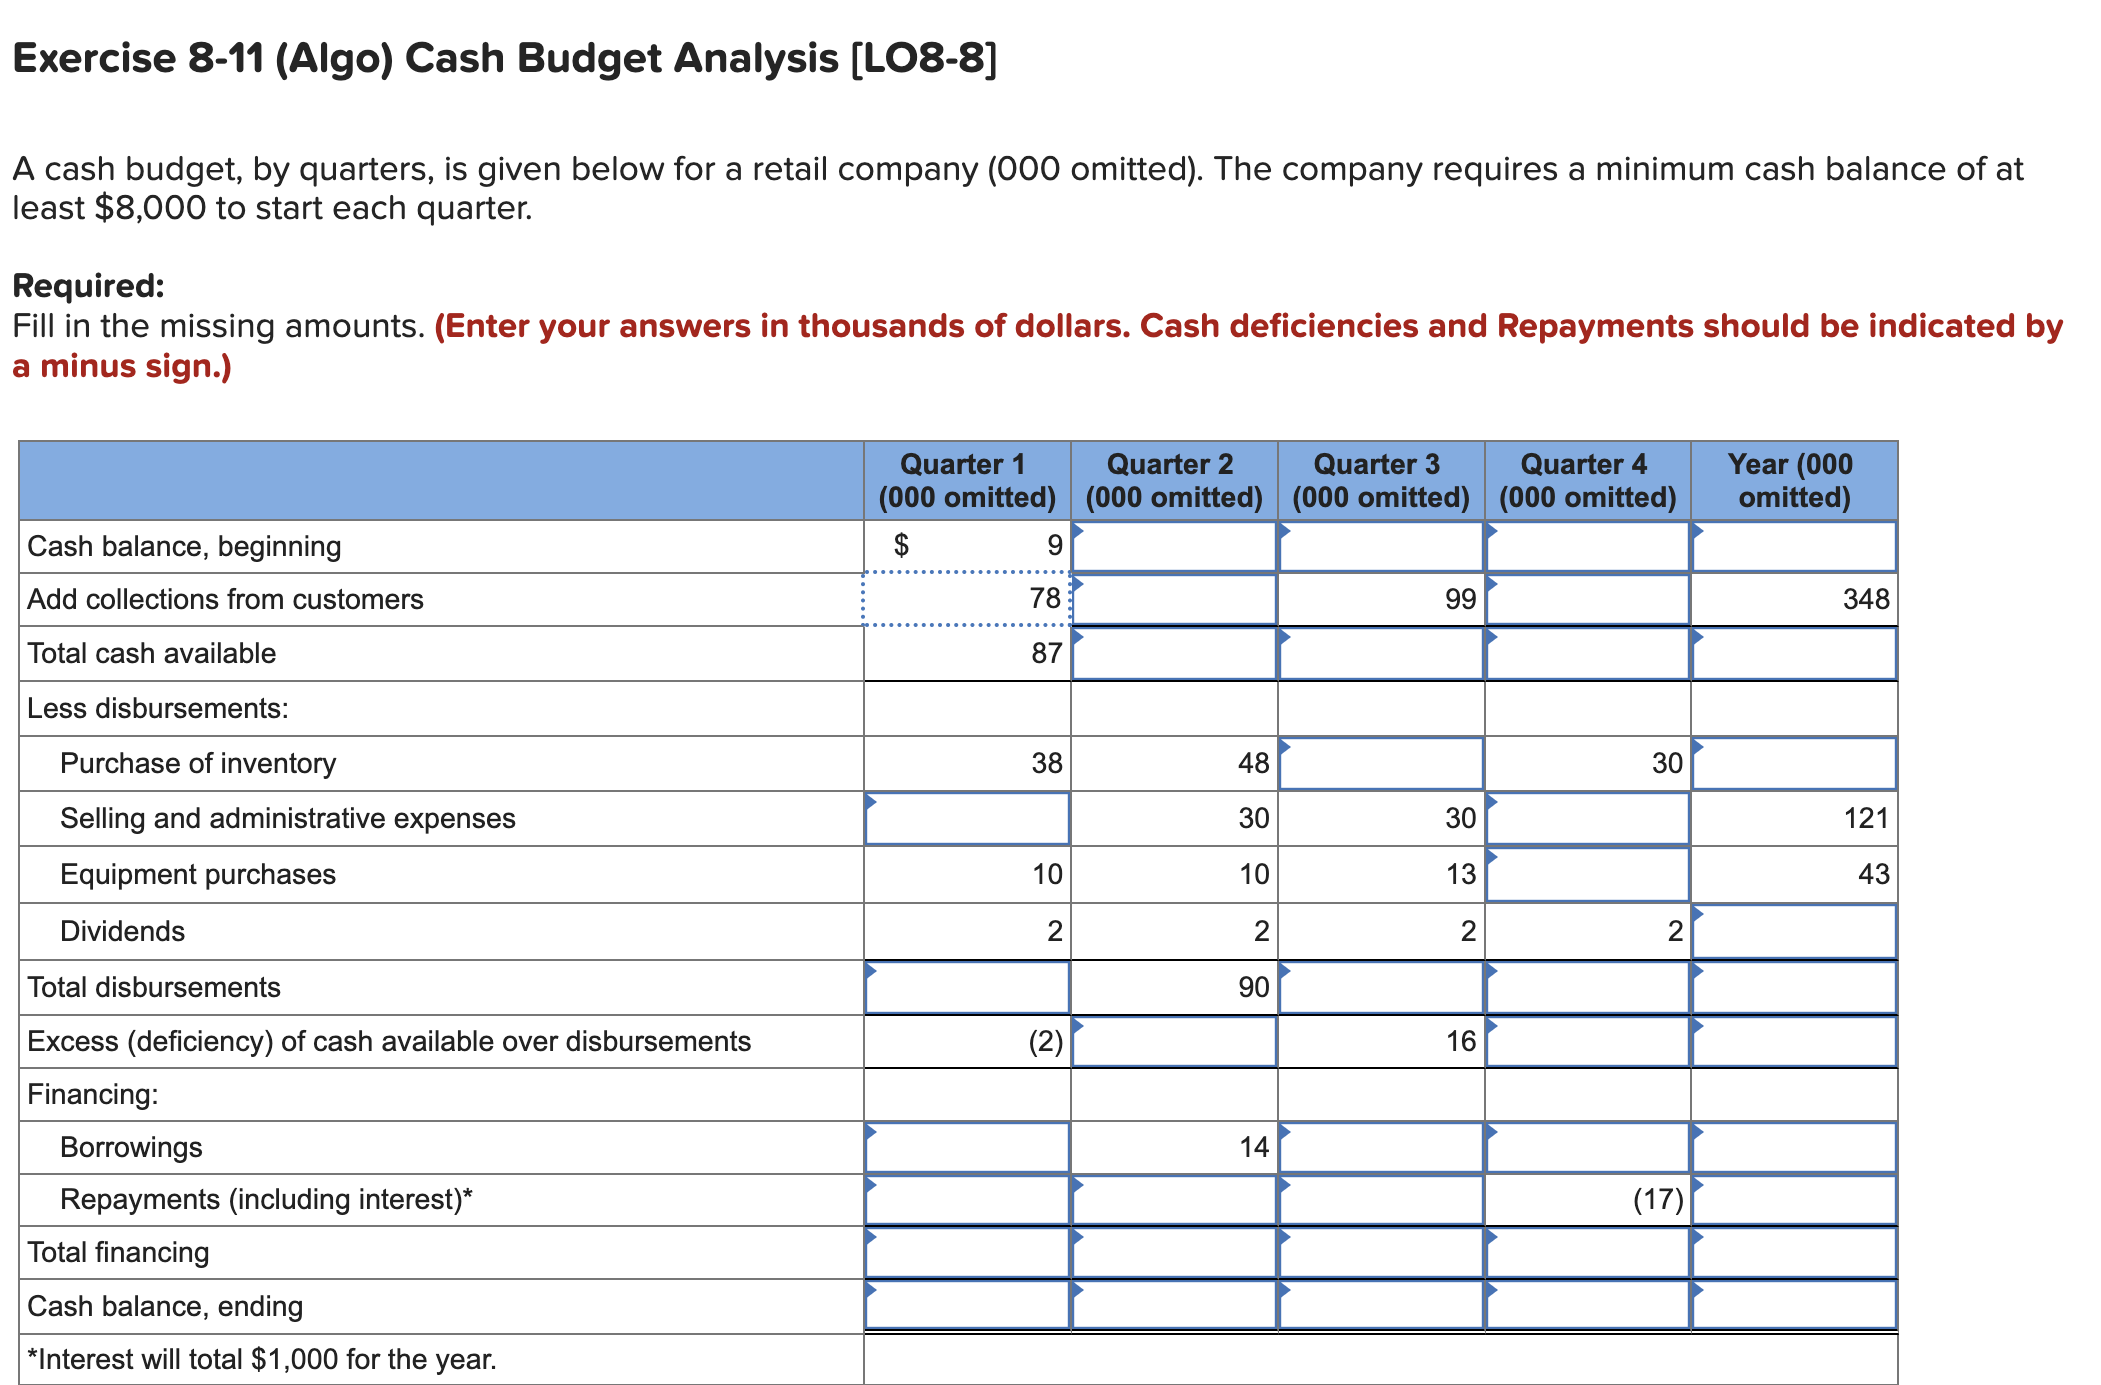Enter Quarter 1 selling and administrative expenses cell
2101x1385 pixels.
coord(967,818)
